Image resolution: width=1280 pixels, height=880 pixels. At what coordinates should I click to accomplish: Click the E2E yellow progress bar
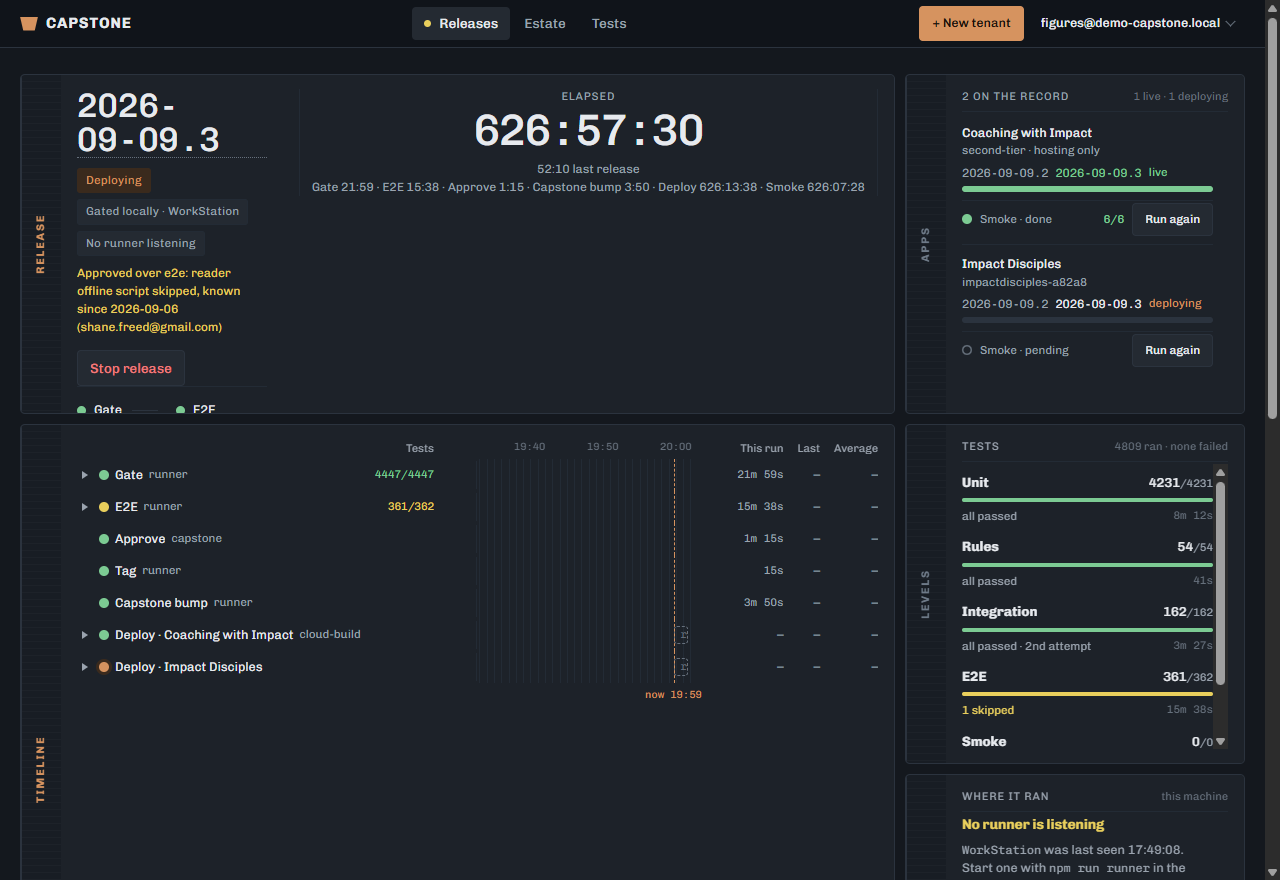[1087, 694]
